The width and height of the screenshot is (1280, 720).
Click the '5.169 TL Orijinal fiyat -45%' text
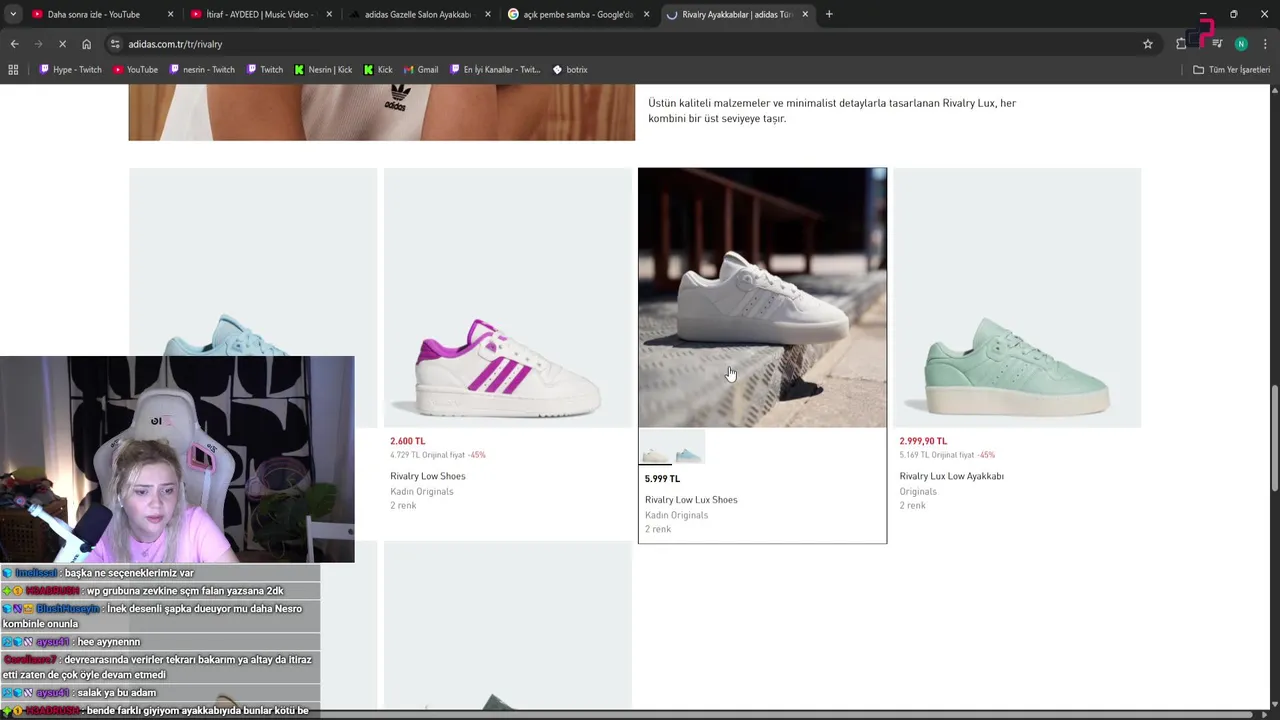pos(947,455)
